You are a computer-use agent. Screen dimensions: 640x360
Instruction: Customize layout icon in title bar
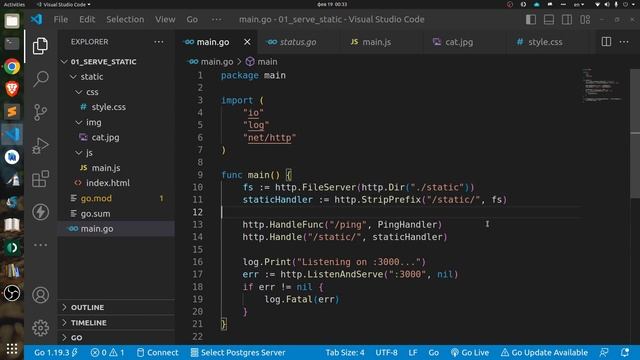[585, 19]
